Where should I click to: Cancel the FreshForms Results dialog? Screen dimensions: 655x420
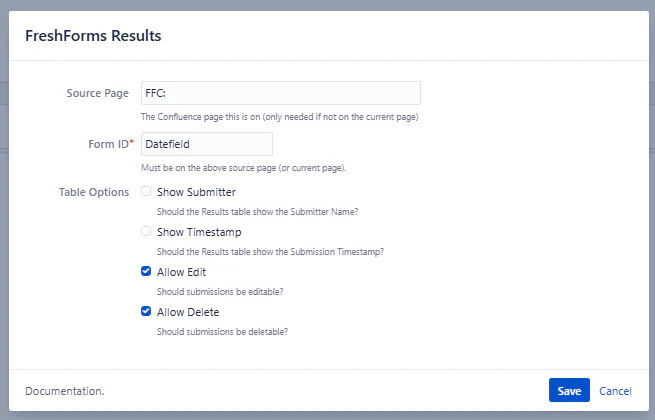tap(615, 391)
